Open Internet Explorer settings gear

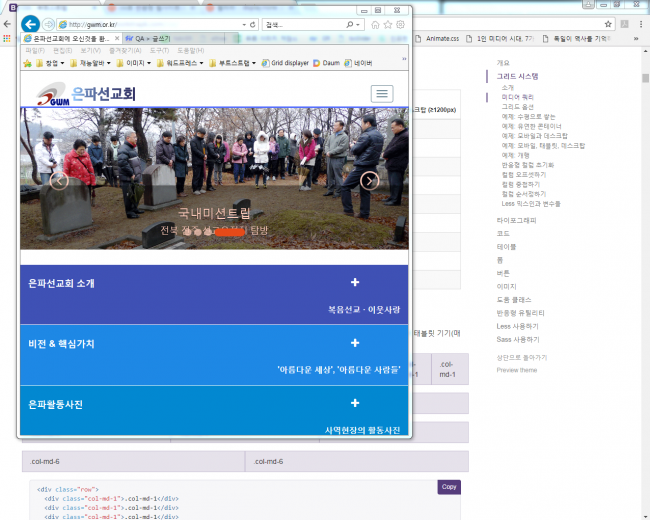400,25
